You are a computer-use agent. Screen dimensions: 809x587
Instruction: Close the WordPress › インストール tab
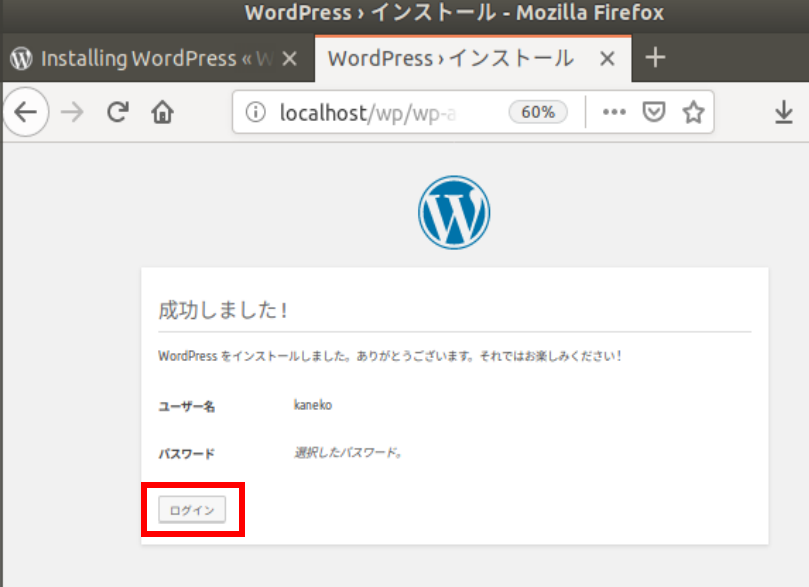(607, 58)
